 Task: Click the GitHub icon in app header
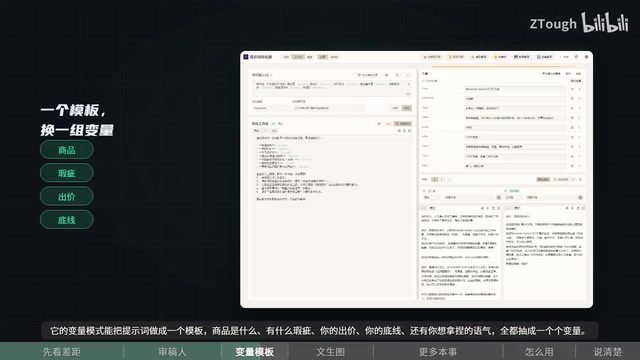coord(576,57)
